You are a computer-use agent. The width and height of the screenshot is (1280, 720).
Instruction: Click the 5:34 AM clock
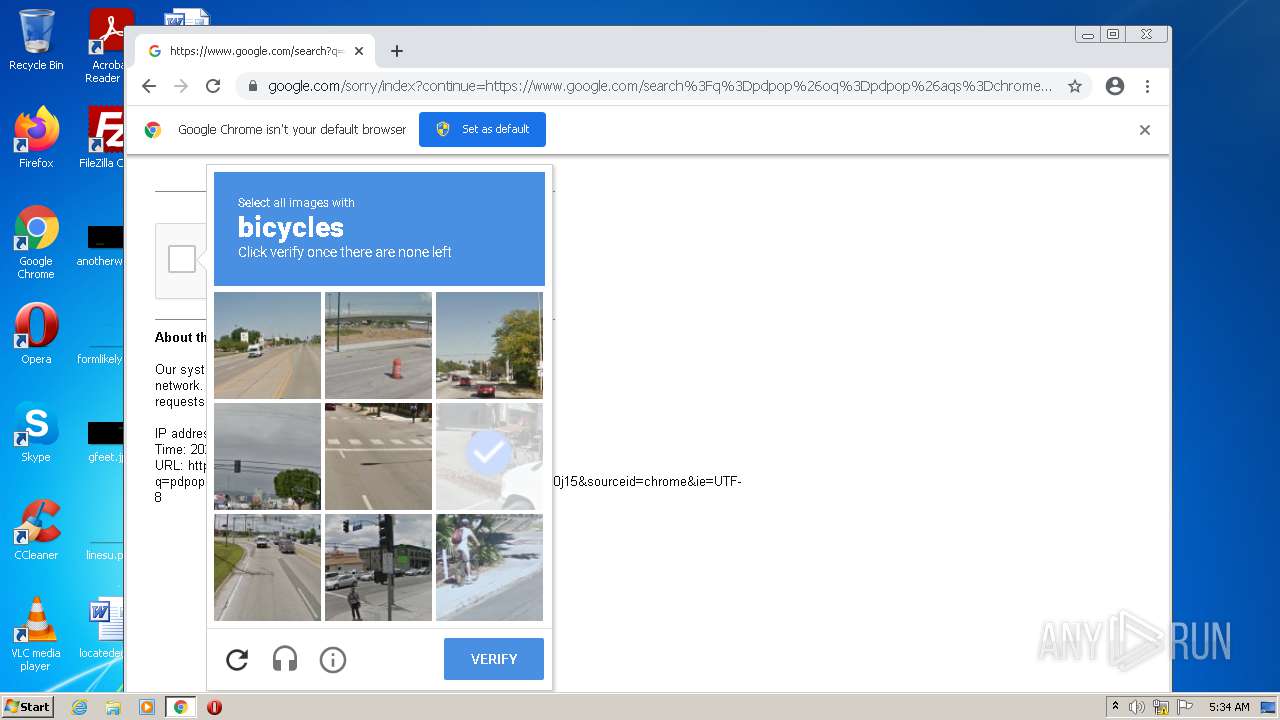tap(1229, 707)
